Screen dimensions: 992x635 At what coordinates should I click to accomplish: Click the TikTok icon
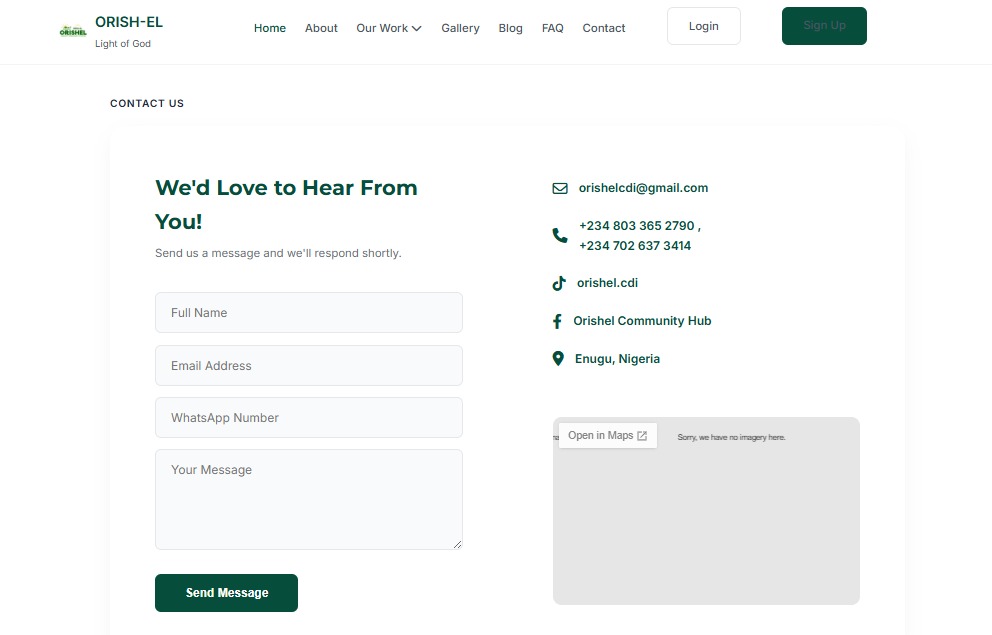point(559,283)
